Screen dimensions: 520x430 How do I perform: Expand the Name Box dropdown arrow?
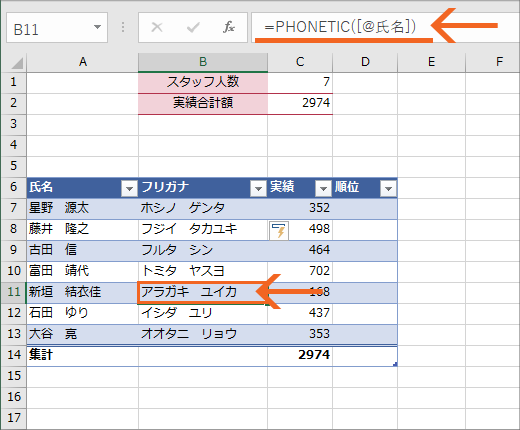click(97, 27)
